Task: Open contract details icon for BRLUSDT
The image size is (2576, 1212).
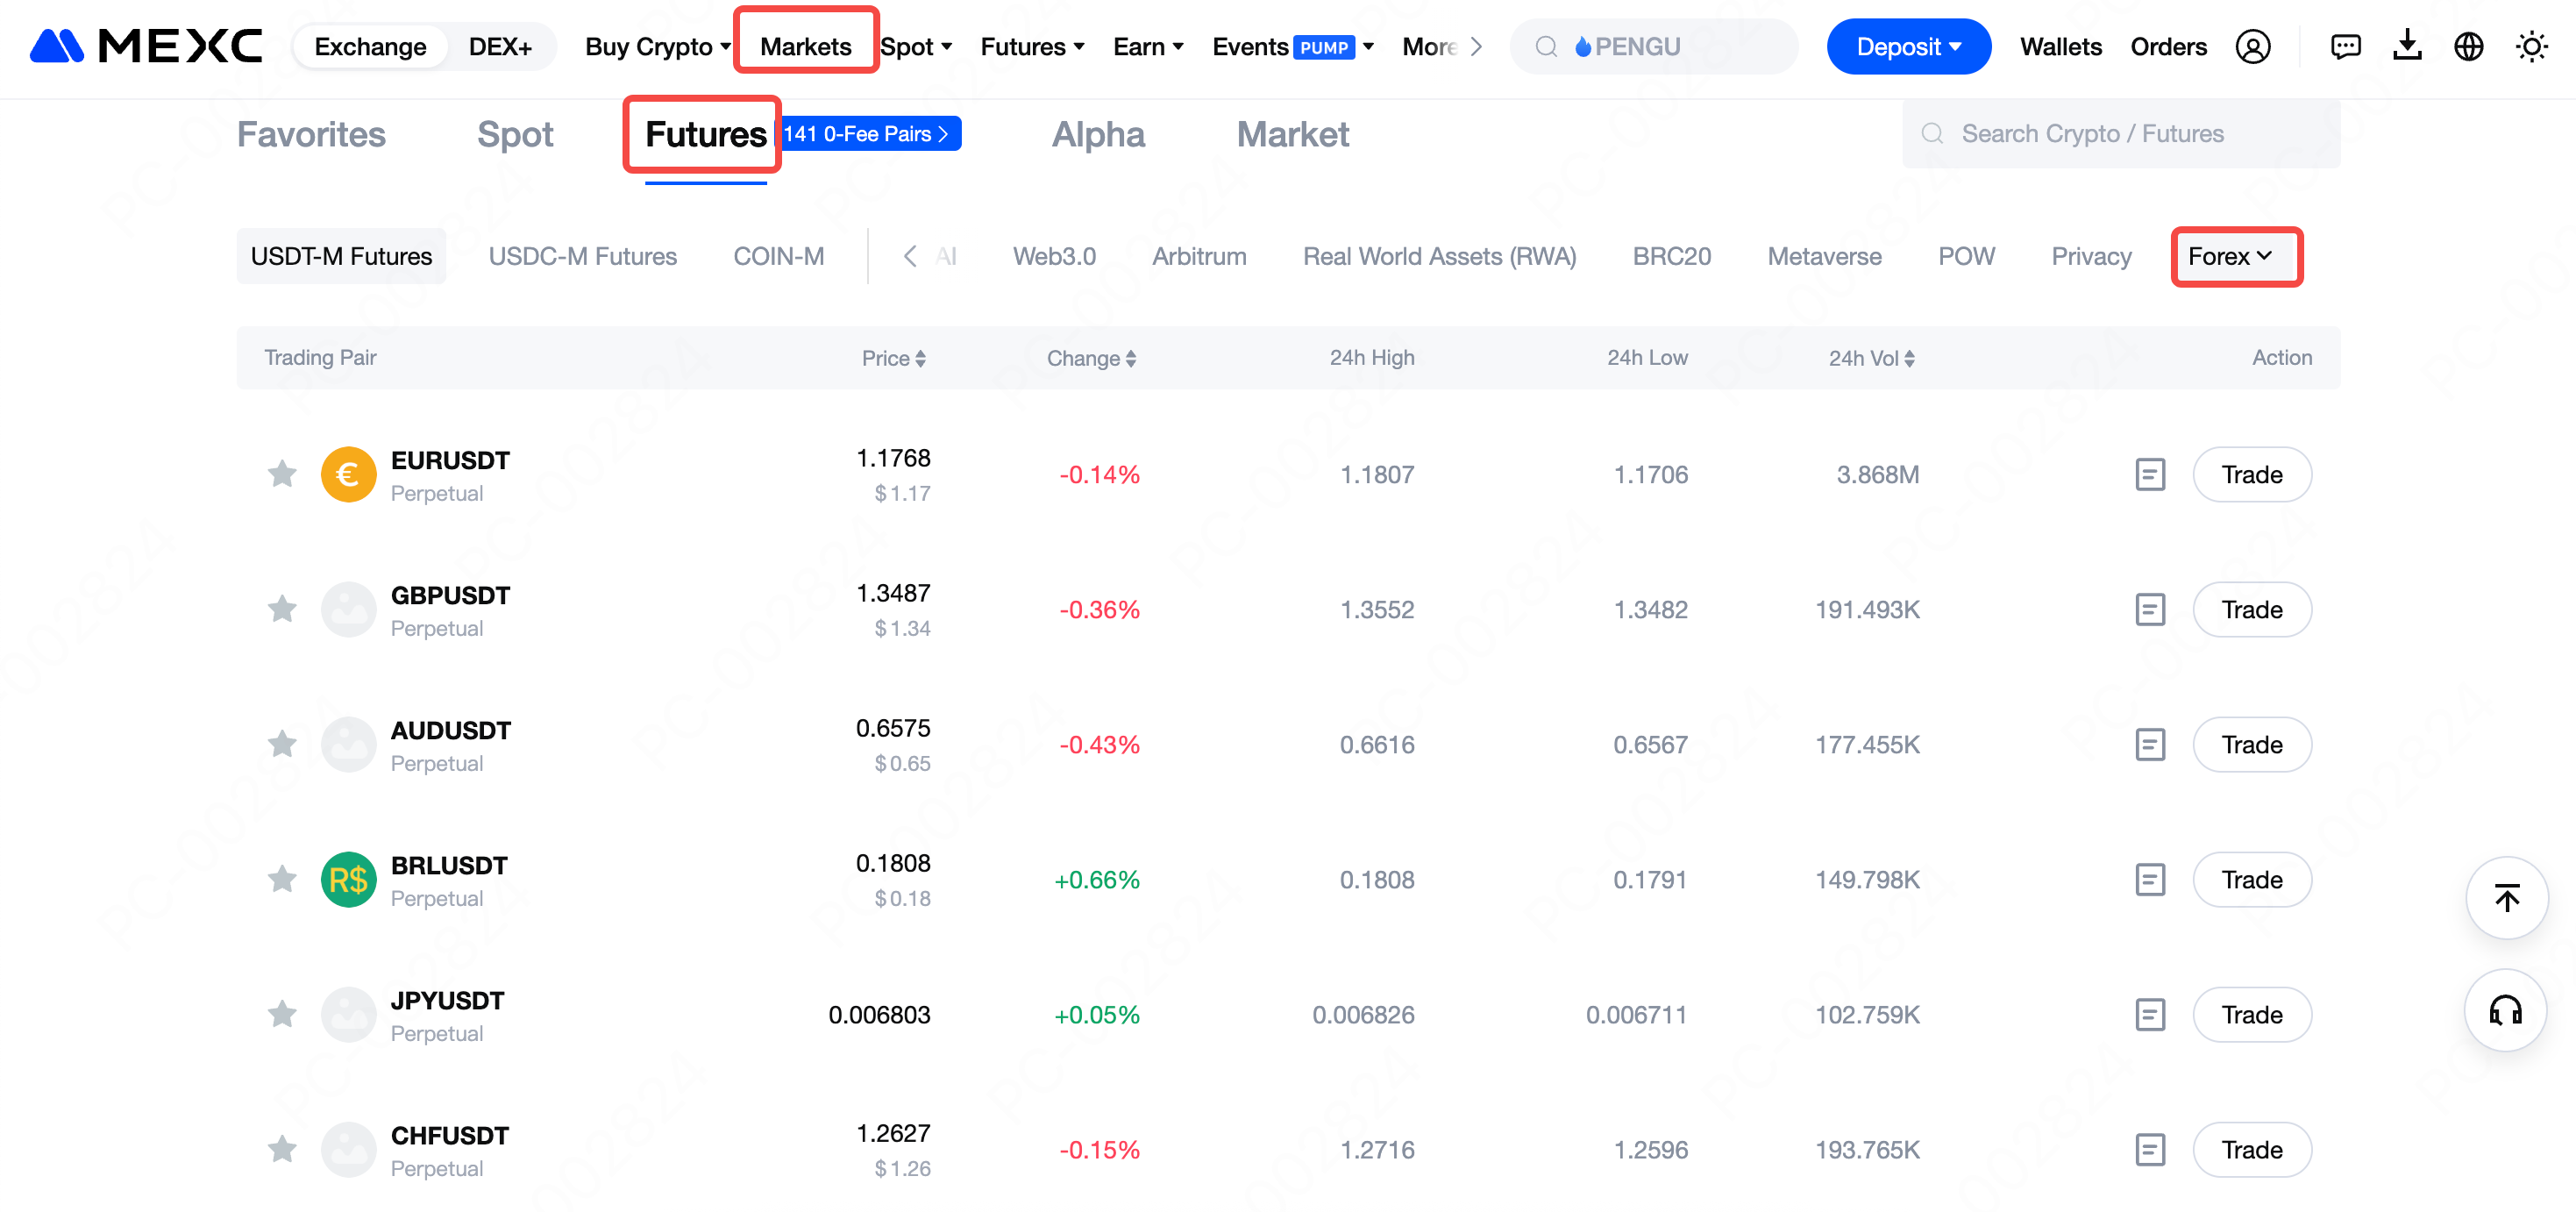Action: [x=2149, y=879]
